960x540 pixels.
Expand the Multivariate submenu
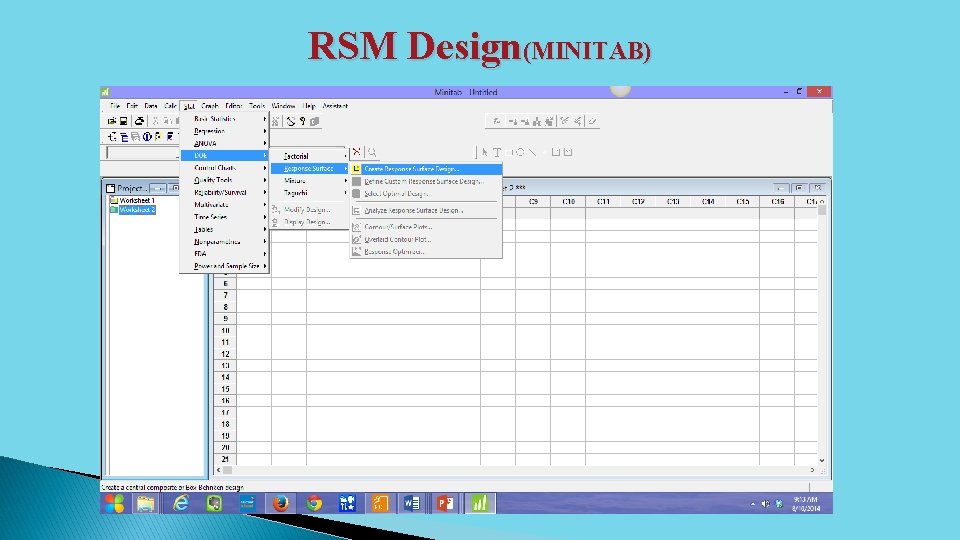click(225, 204)
